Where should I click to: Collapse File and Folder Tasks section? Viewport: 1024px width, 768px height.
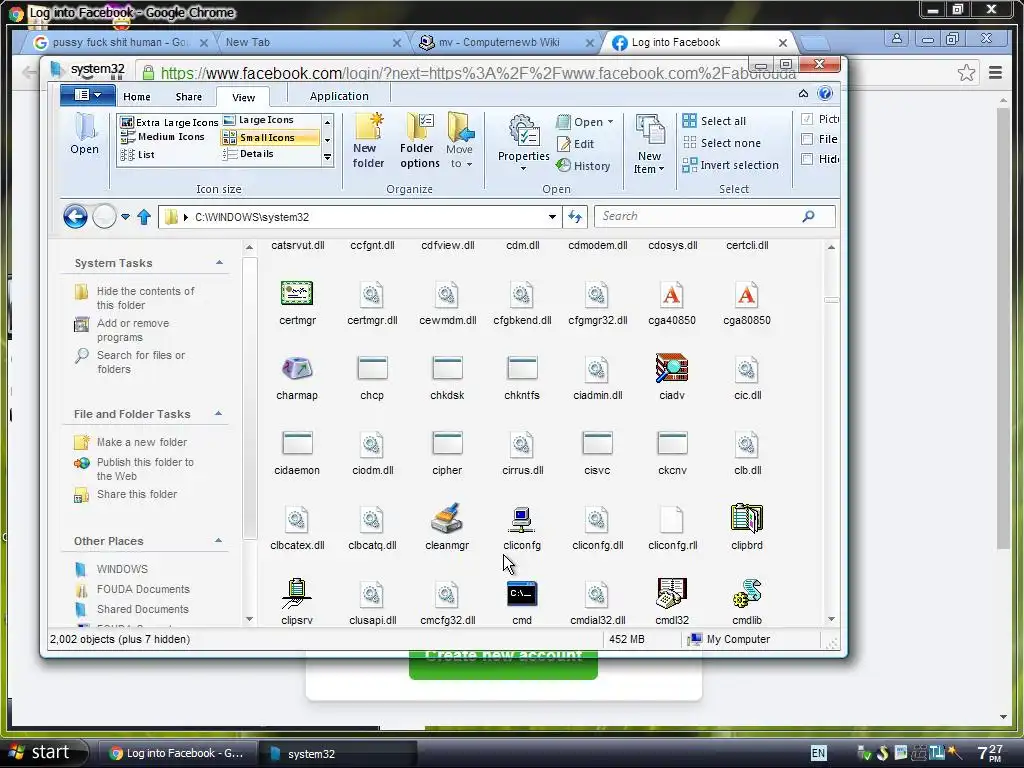(219, 413)
